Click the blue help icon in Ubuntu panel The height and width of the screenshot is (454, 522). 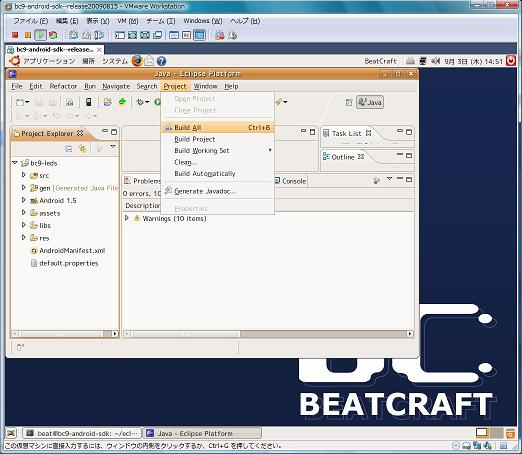(161, 61)
